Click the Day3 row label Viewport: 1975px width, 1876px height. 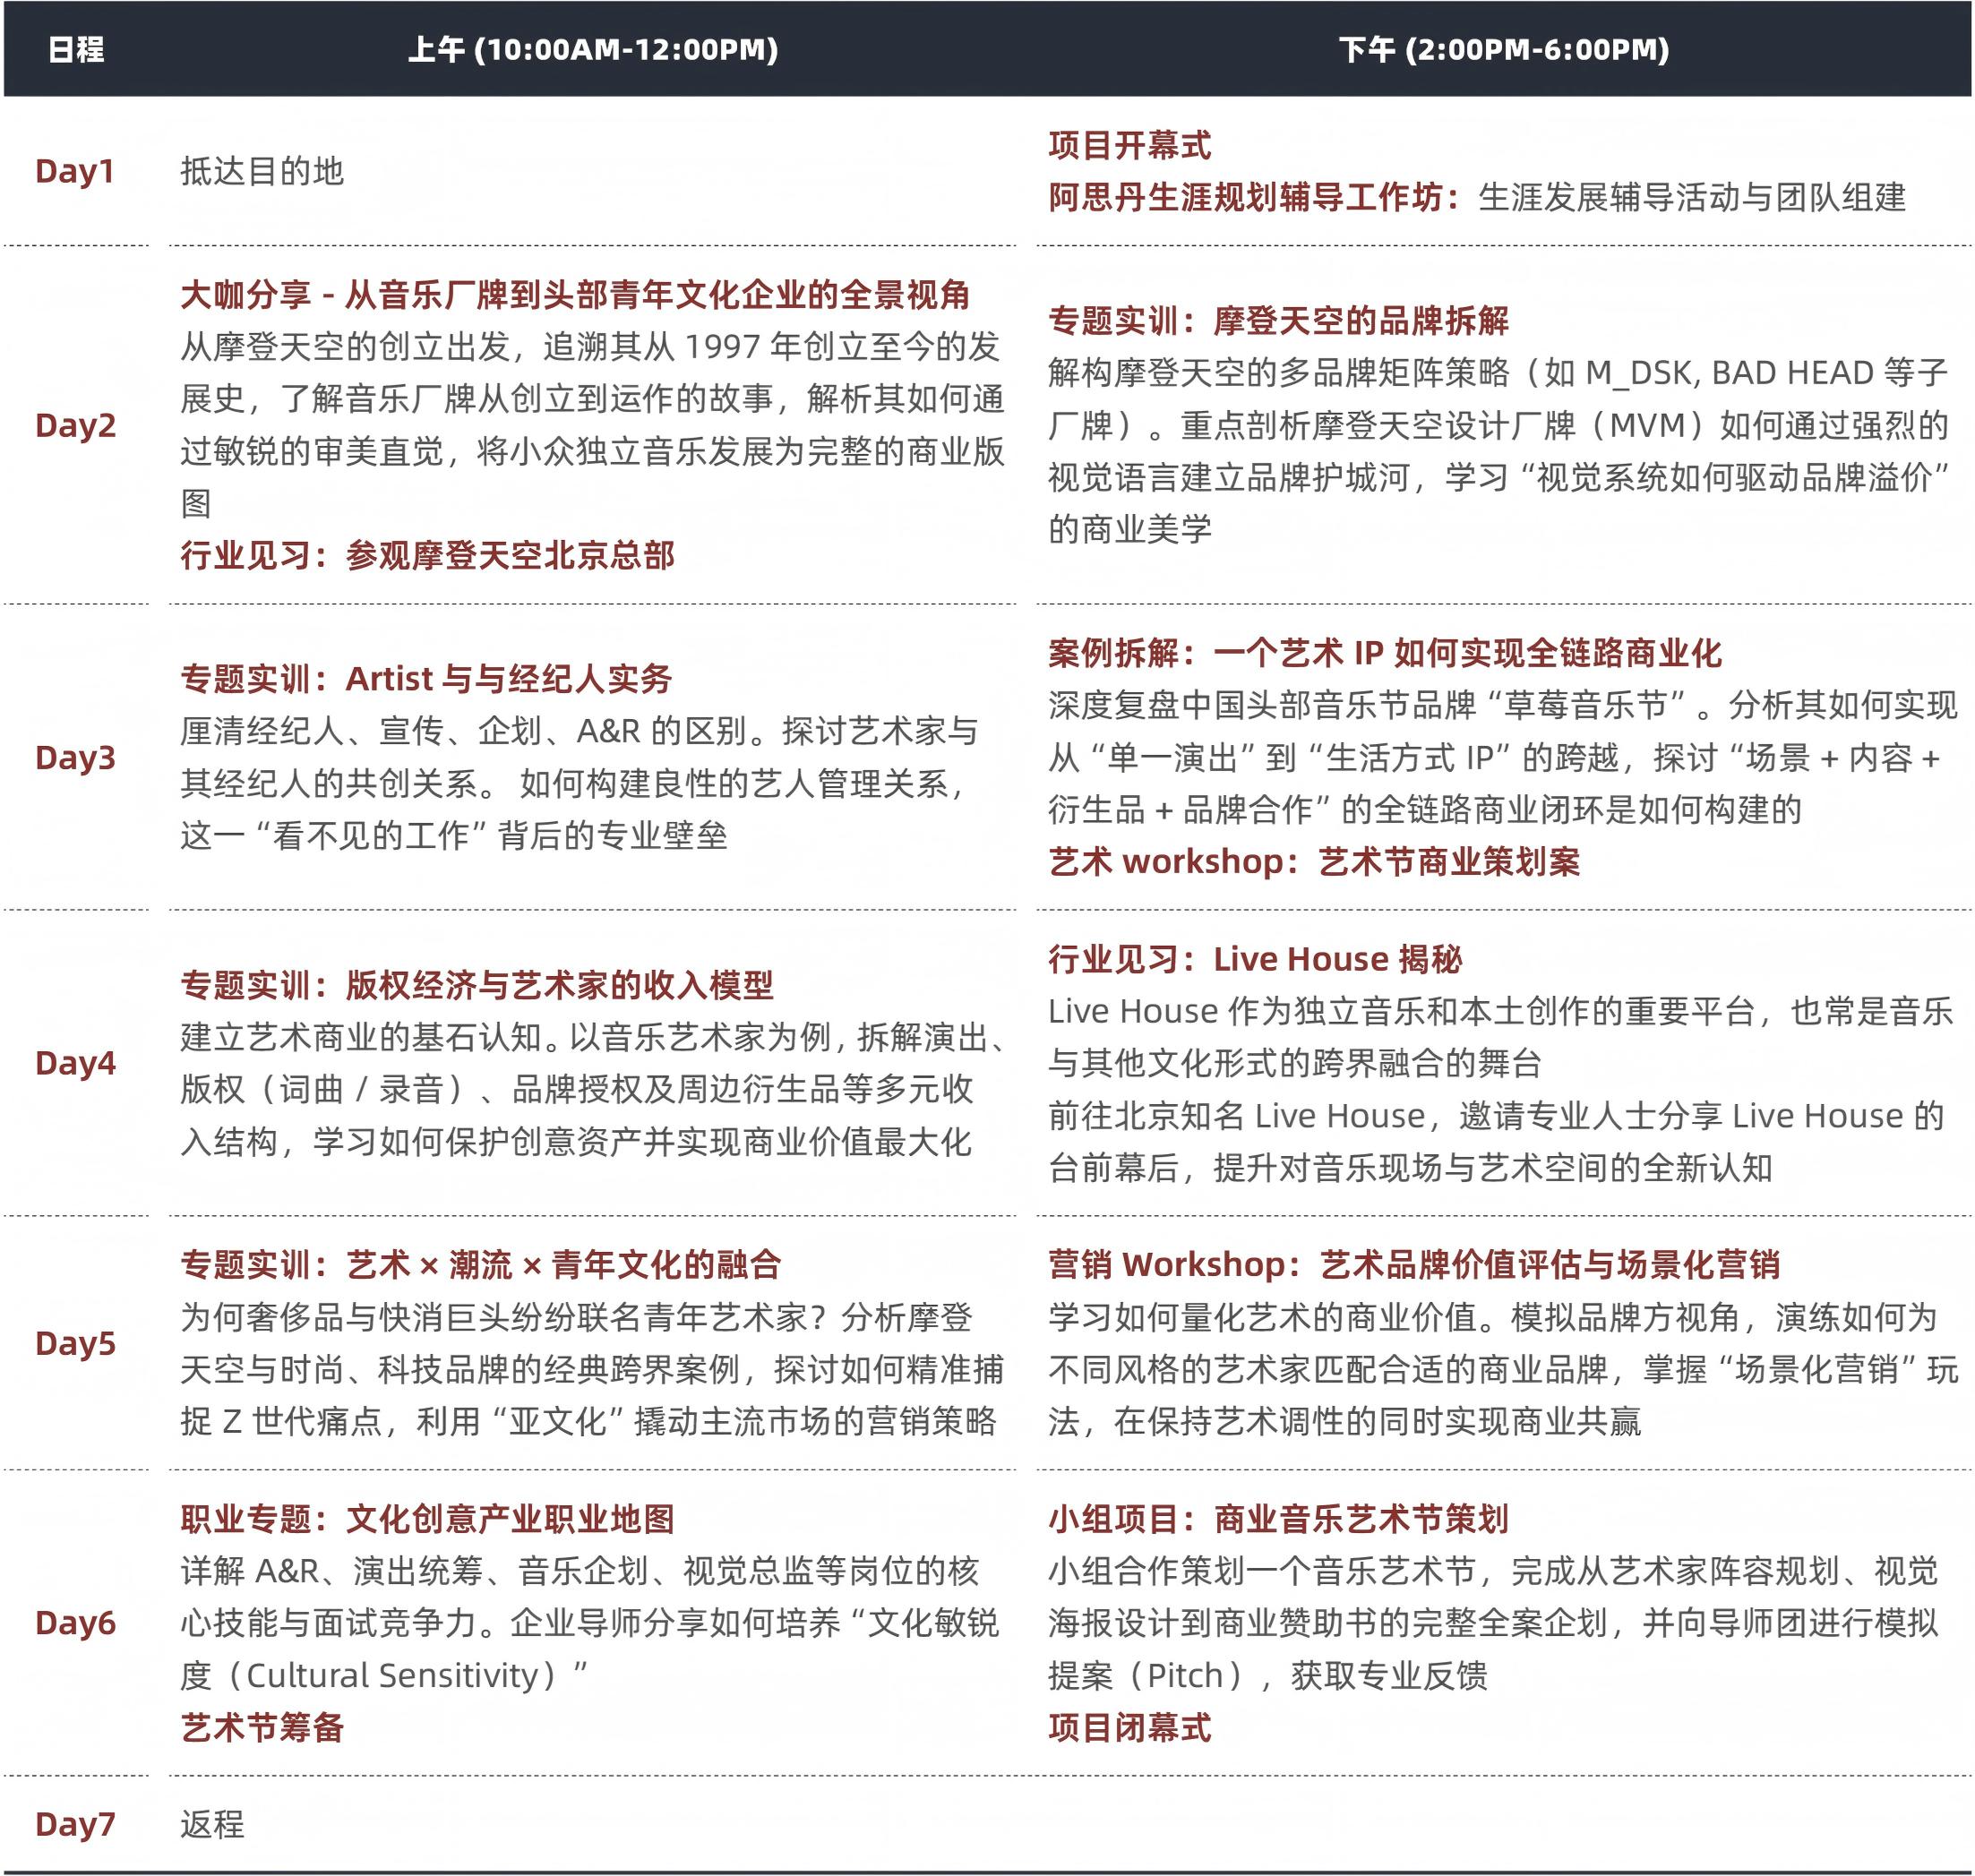(x=75, y=757)
